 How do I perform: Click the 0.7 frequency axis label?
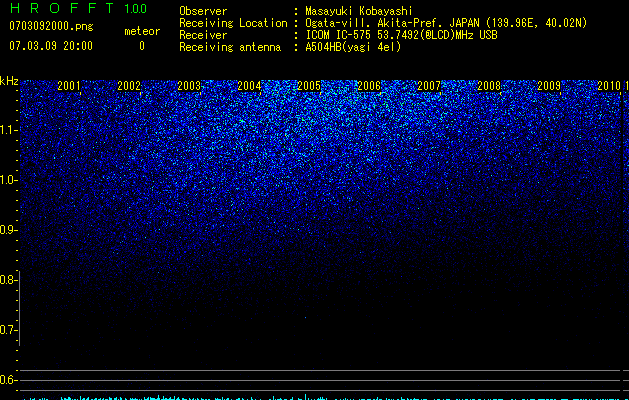point(8,330)
